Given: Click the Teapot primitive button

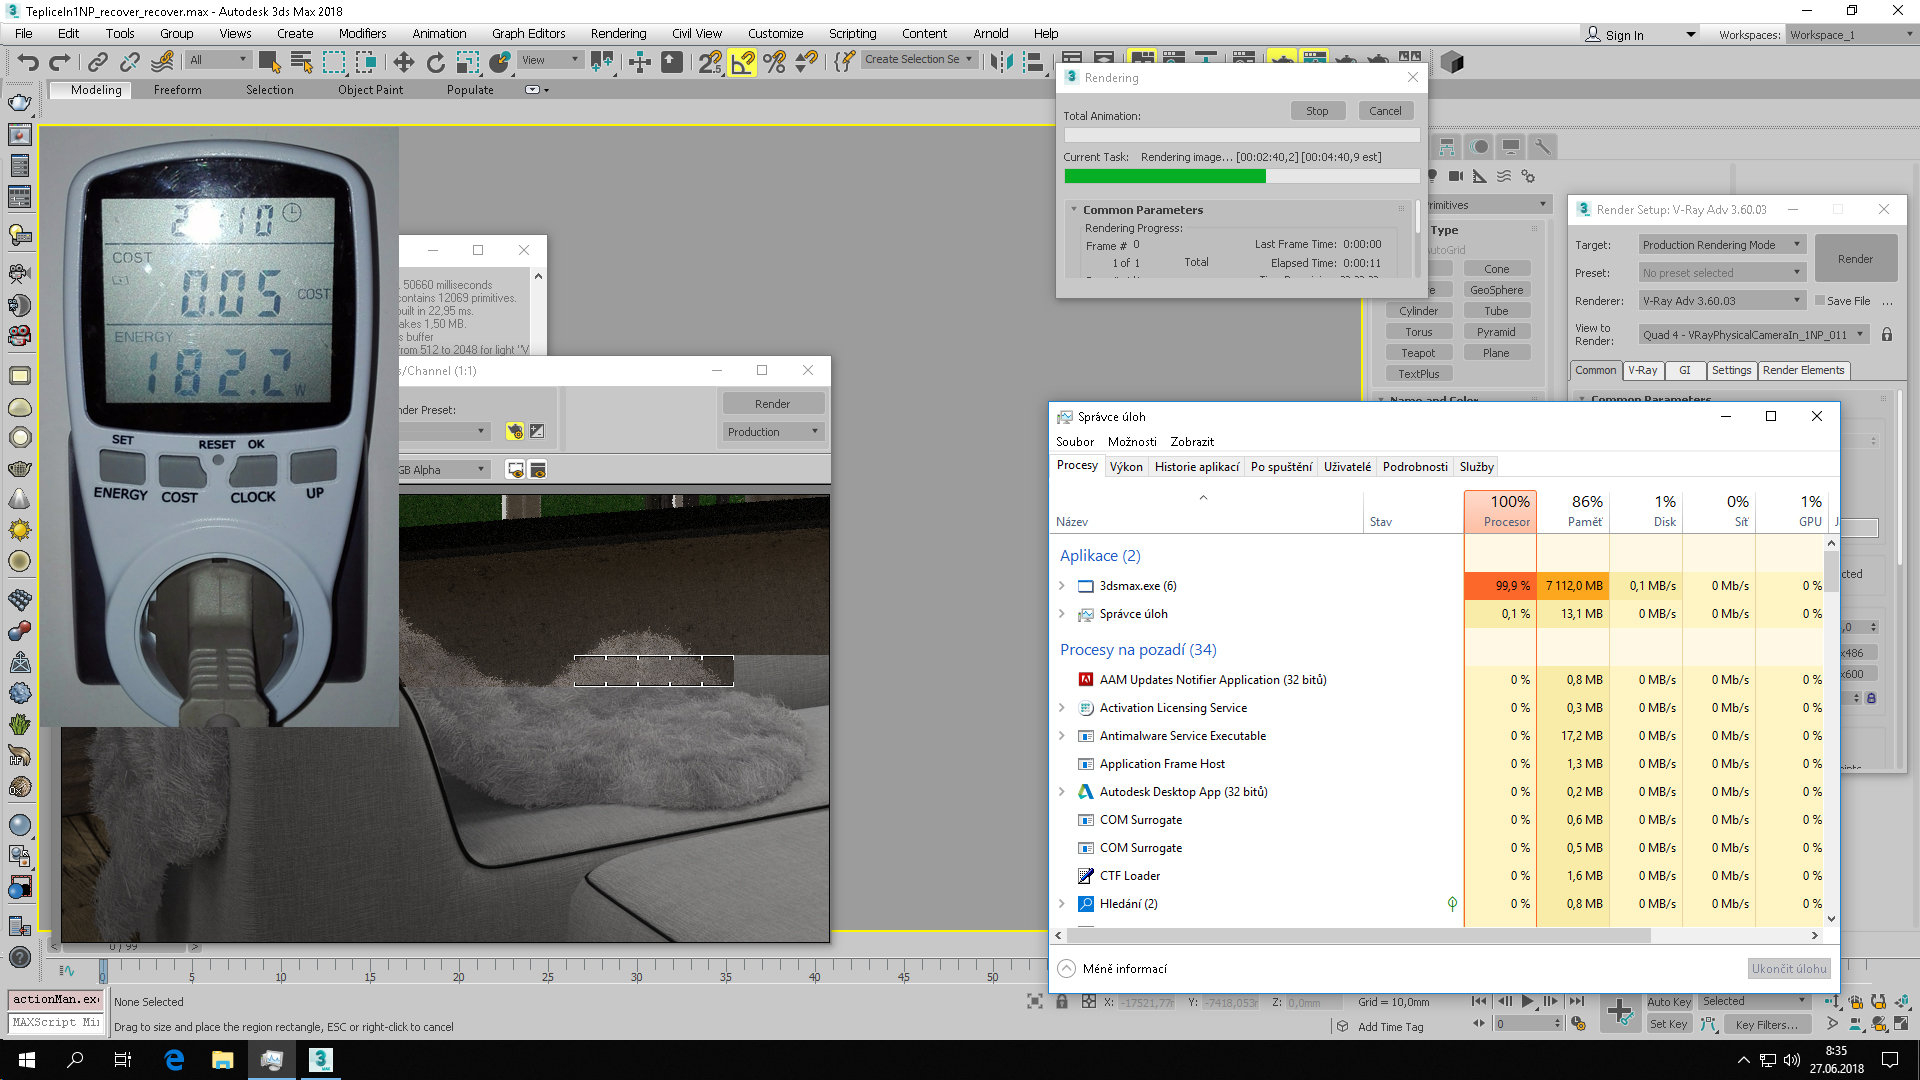Looking at the screenshot, I should click(x=1418, y=353).
